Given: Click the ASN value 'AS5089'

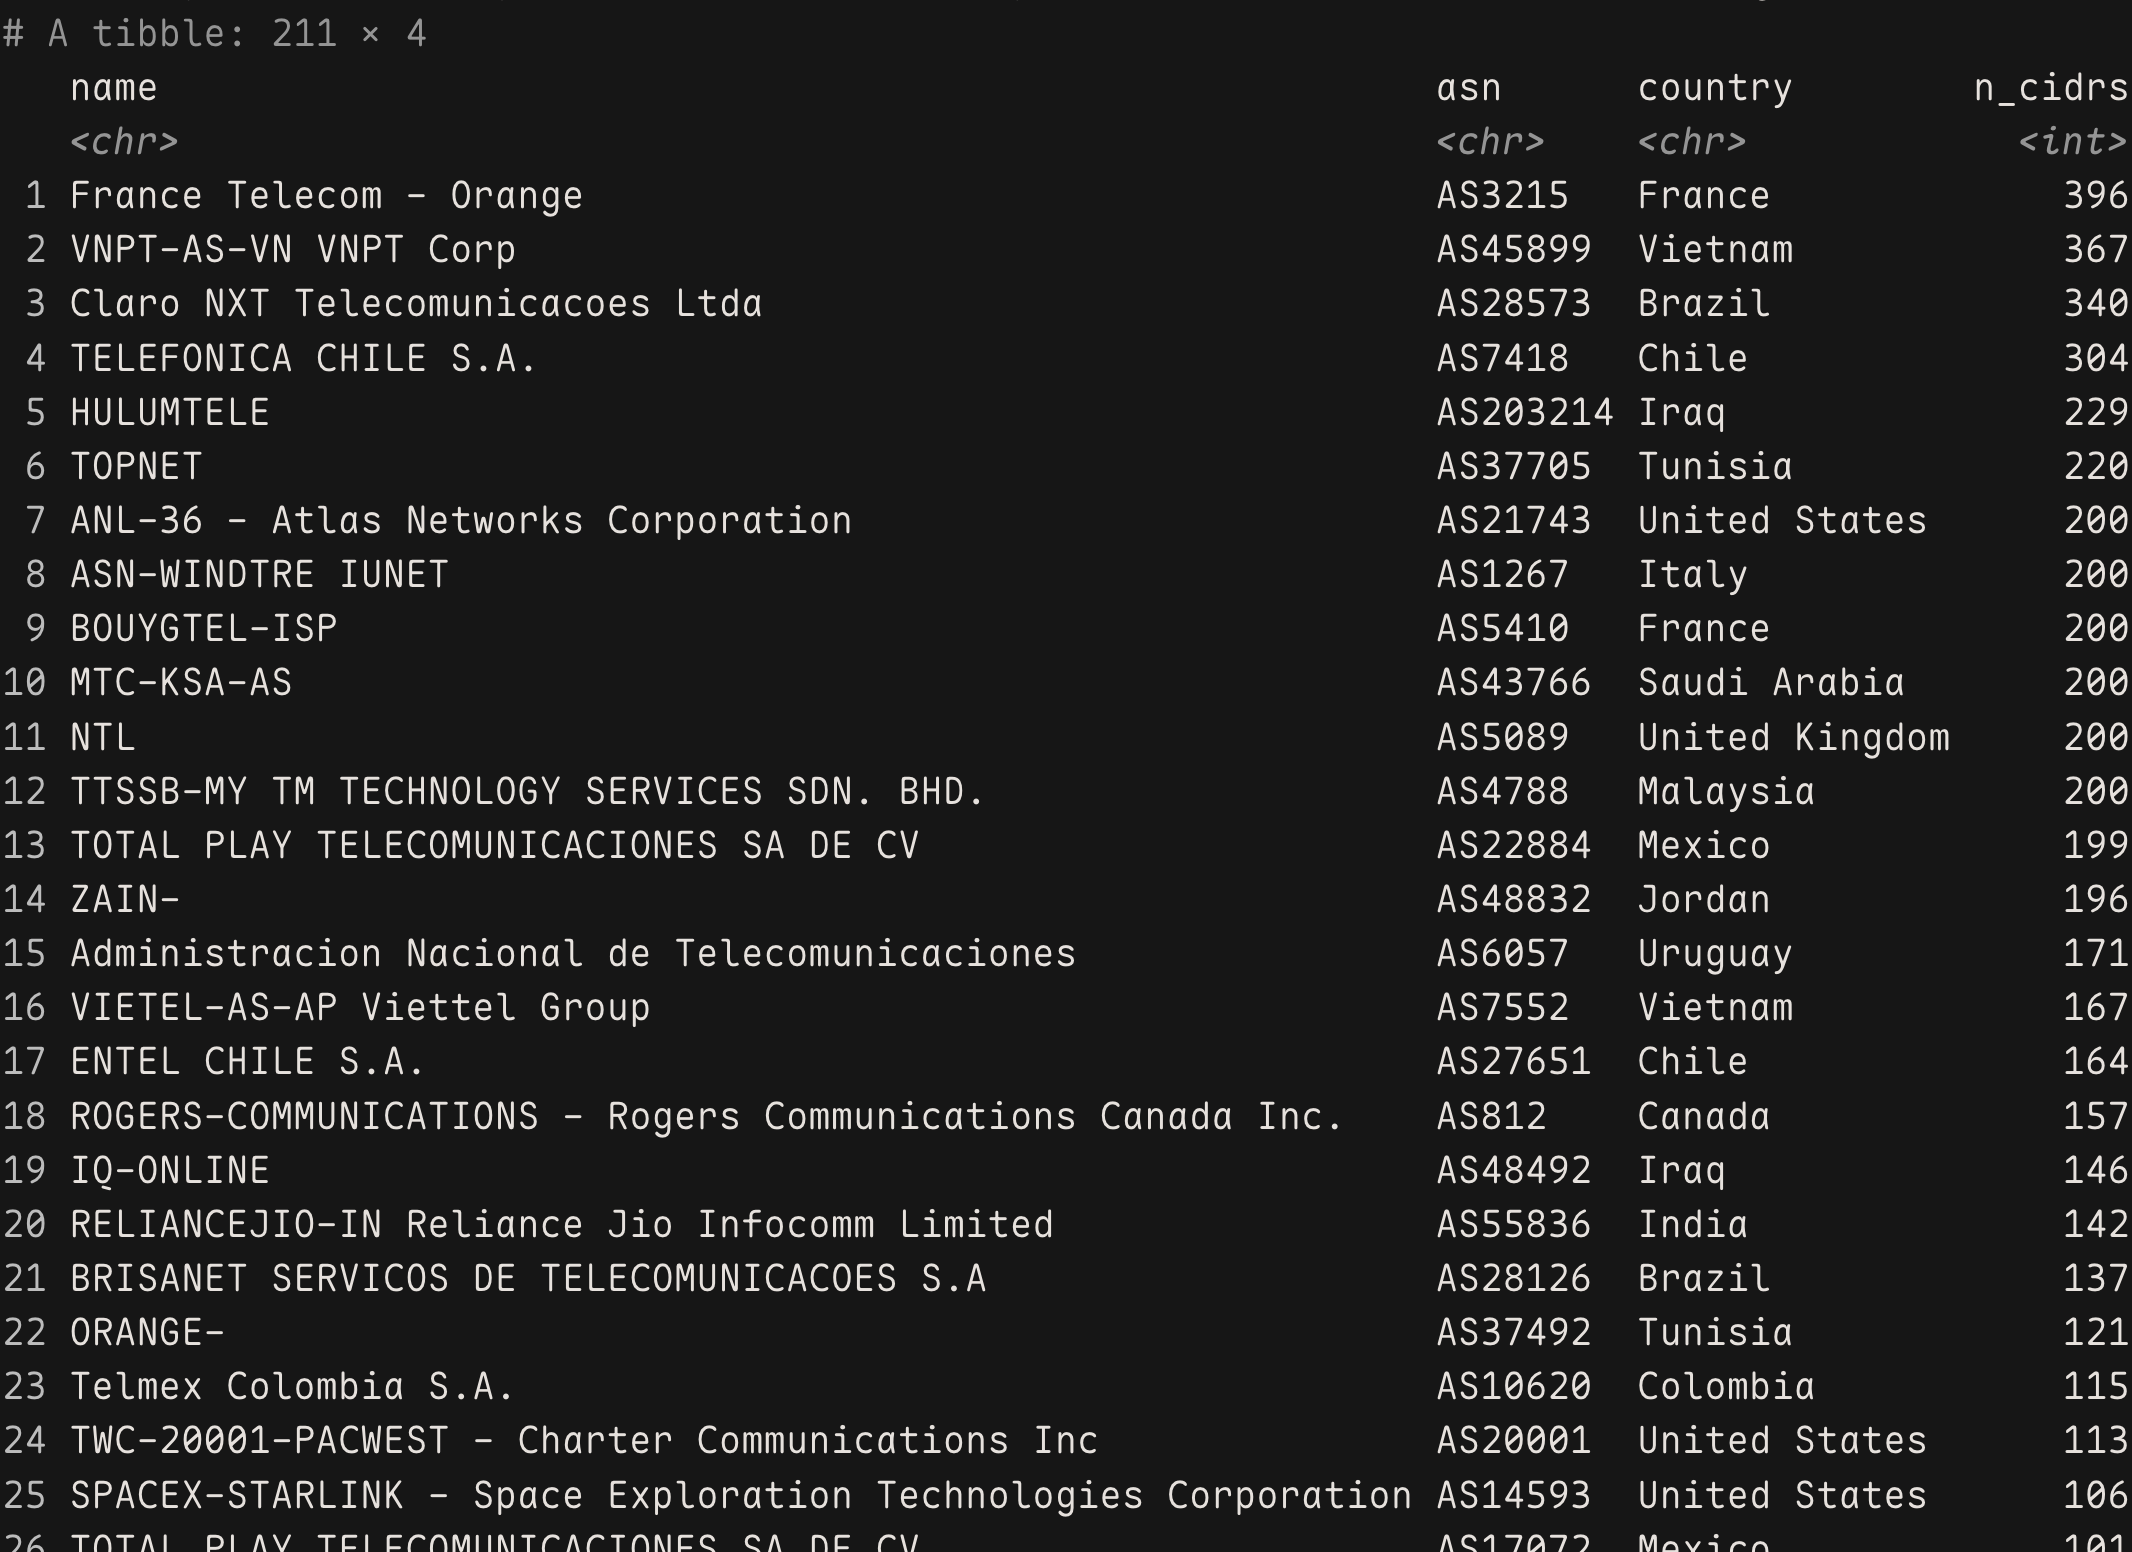Looking at the screenshot, I should pyautogui.click(x=1503, y=737).
